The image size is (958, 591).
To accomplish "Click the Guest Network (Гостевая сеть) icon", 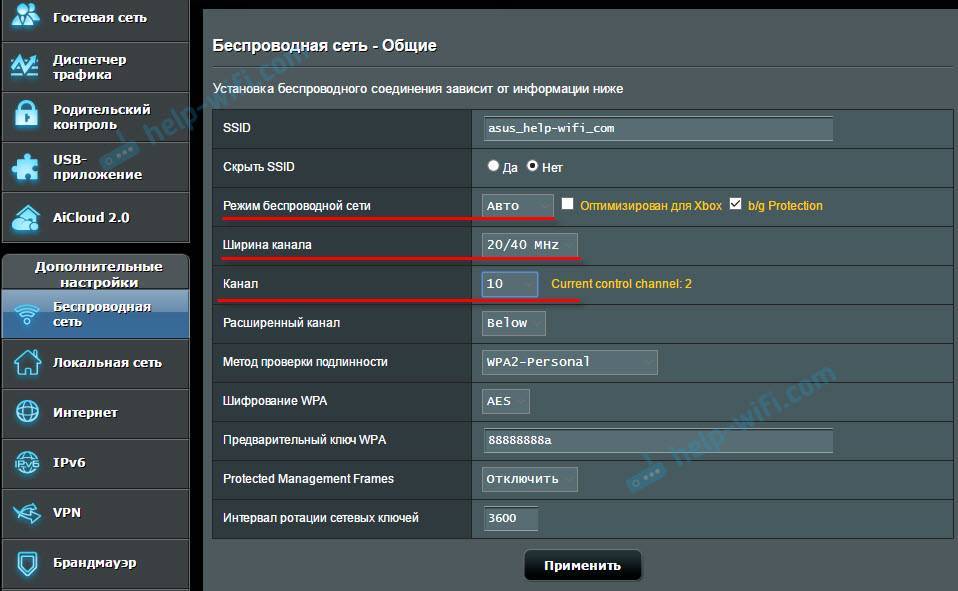I will 25,18.
